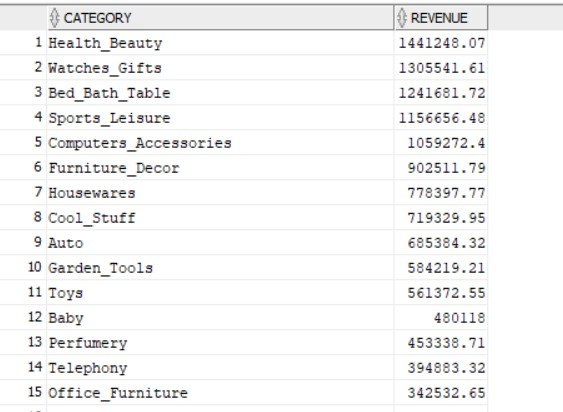Image resolution: width=563 pixels, height=412 pixels.
Task: Click revenue value 1305541.61
Action: pyautogui.click(x=442, y=68)
